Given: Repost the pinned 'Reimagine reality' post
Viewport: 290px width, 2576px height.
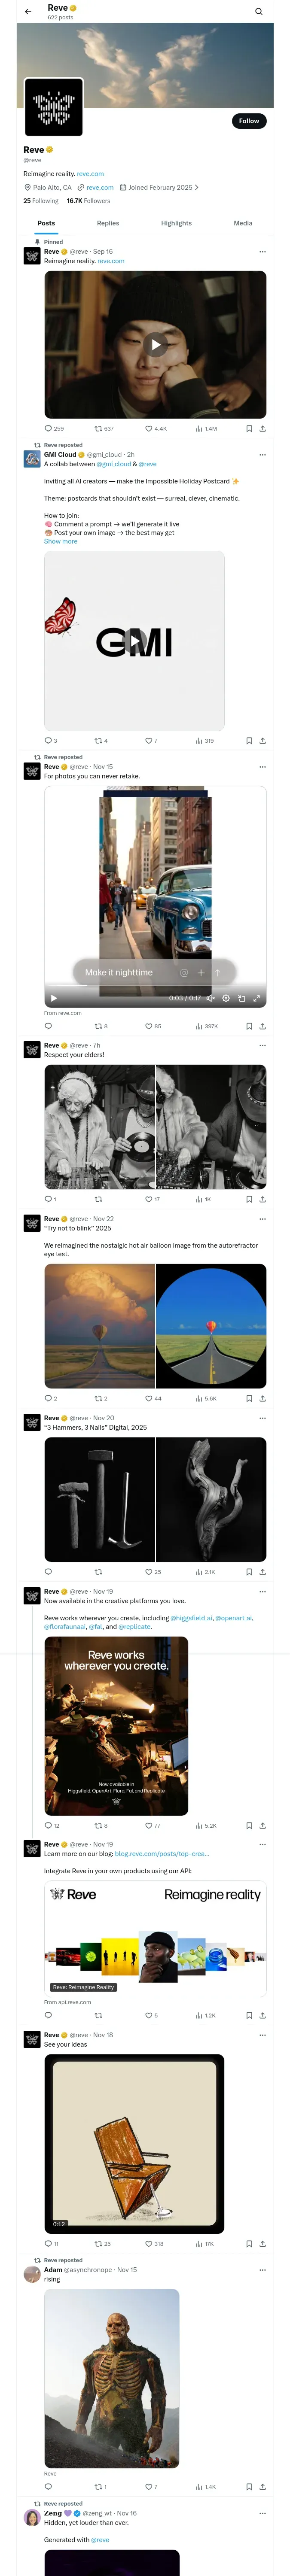Looking at the screenshot, I should (98, 428).
